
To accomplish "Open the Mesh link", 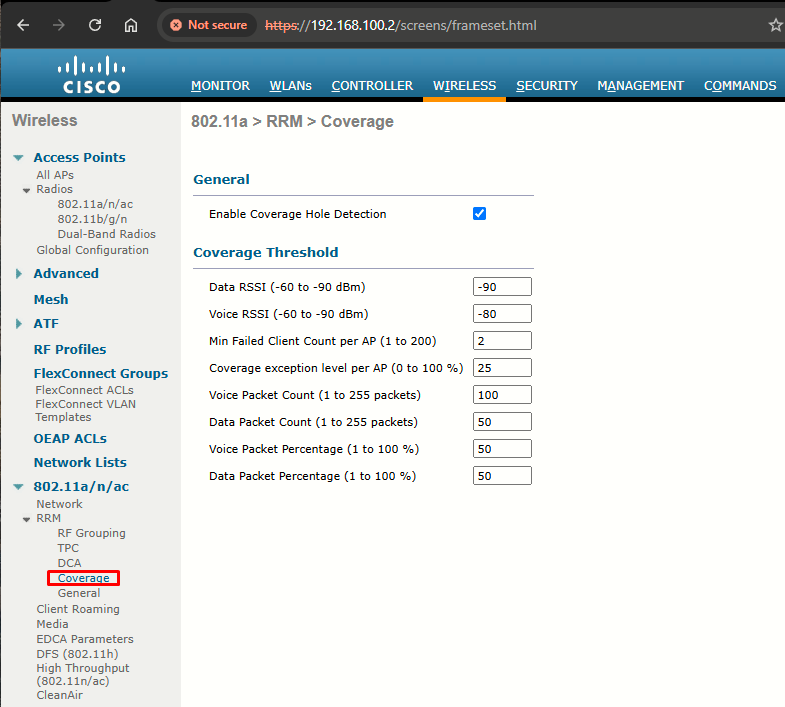I will pos(51,299).
